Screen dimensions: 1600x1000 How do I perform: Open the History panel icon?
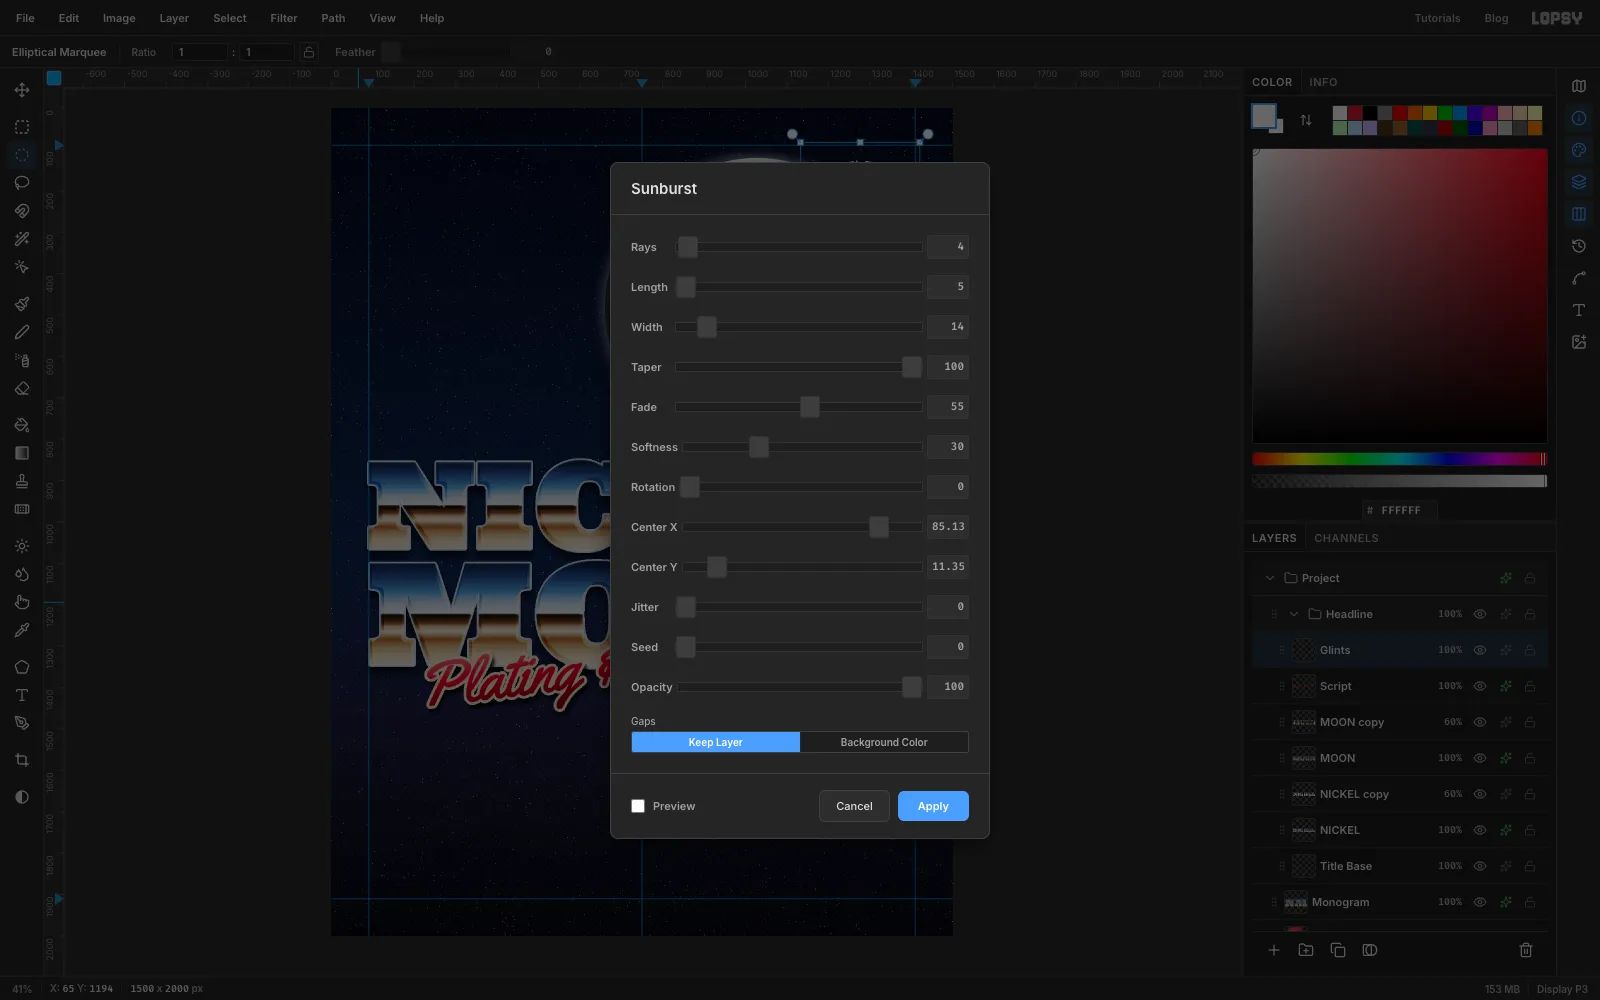(1579, 246)
